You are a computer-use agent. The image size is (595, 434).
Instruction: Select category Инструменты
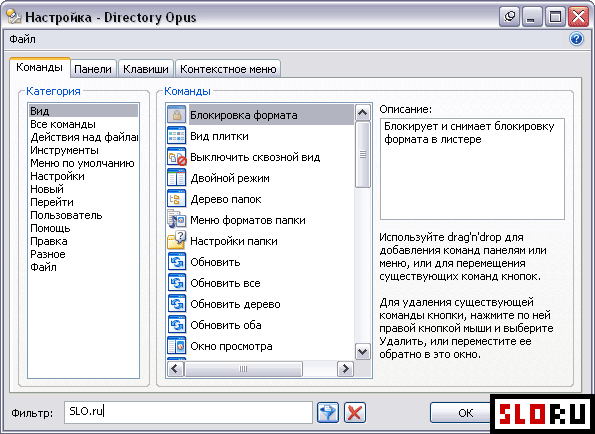click(x=83, y=150)
